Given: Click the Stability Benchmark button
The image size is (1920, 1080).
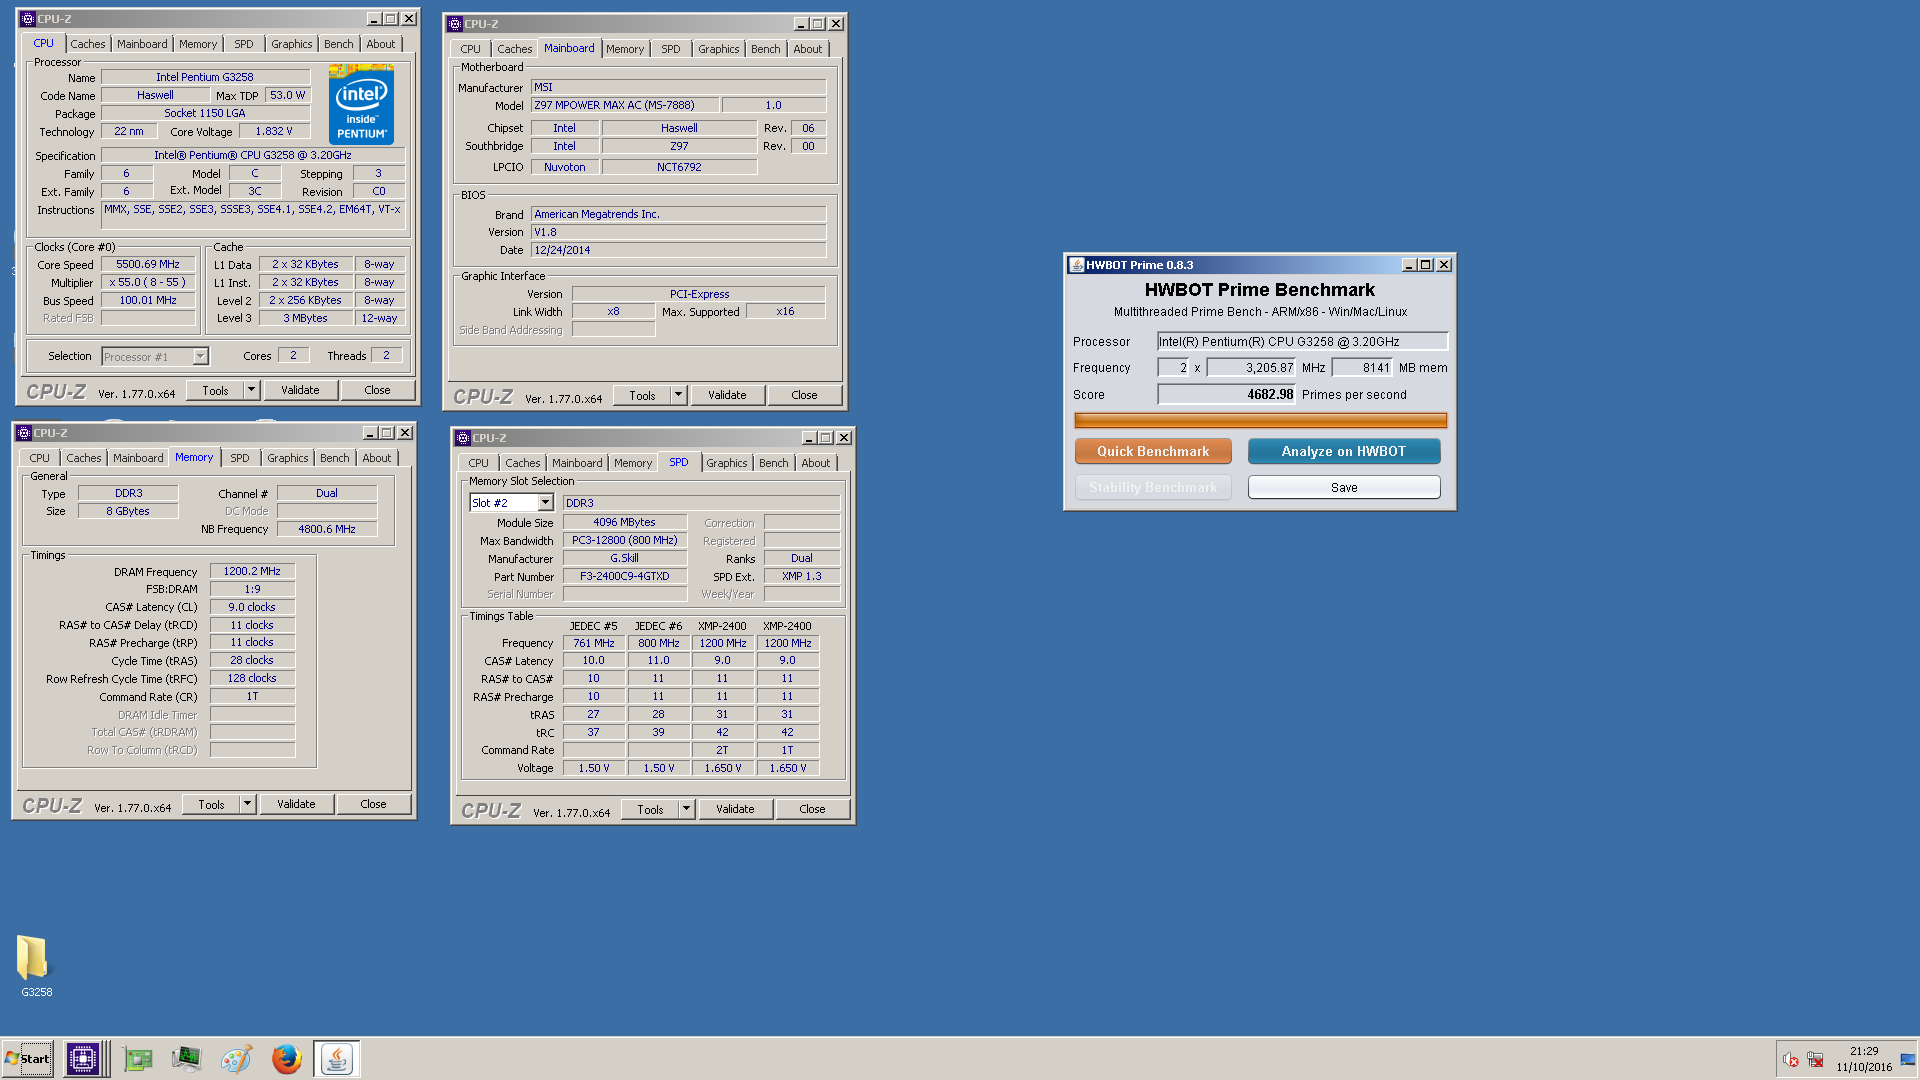Looking at the screenshot, I should [x=1153, y=487].
